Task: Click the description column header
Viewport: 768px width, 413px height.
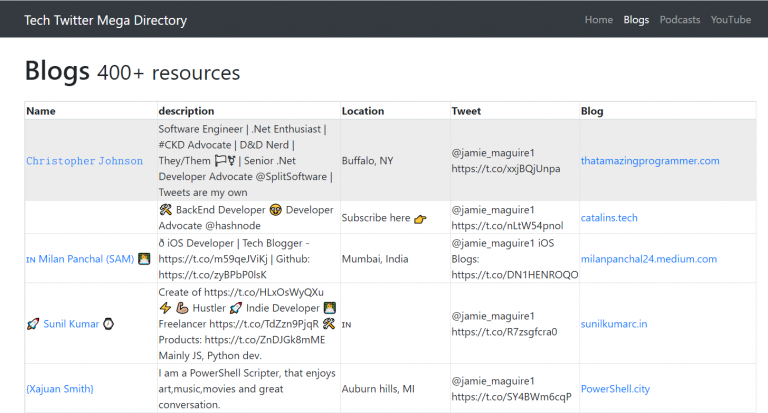Action: pos(186,111)
